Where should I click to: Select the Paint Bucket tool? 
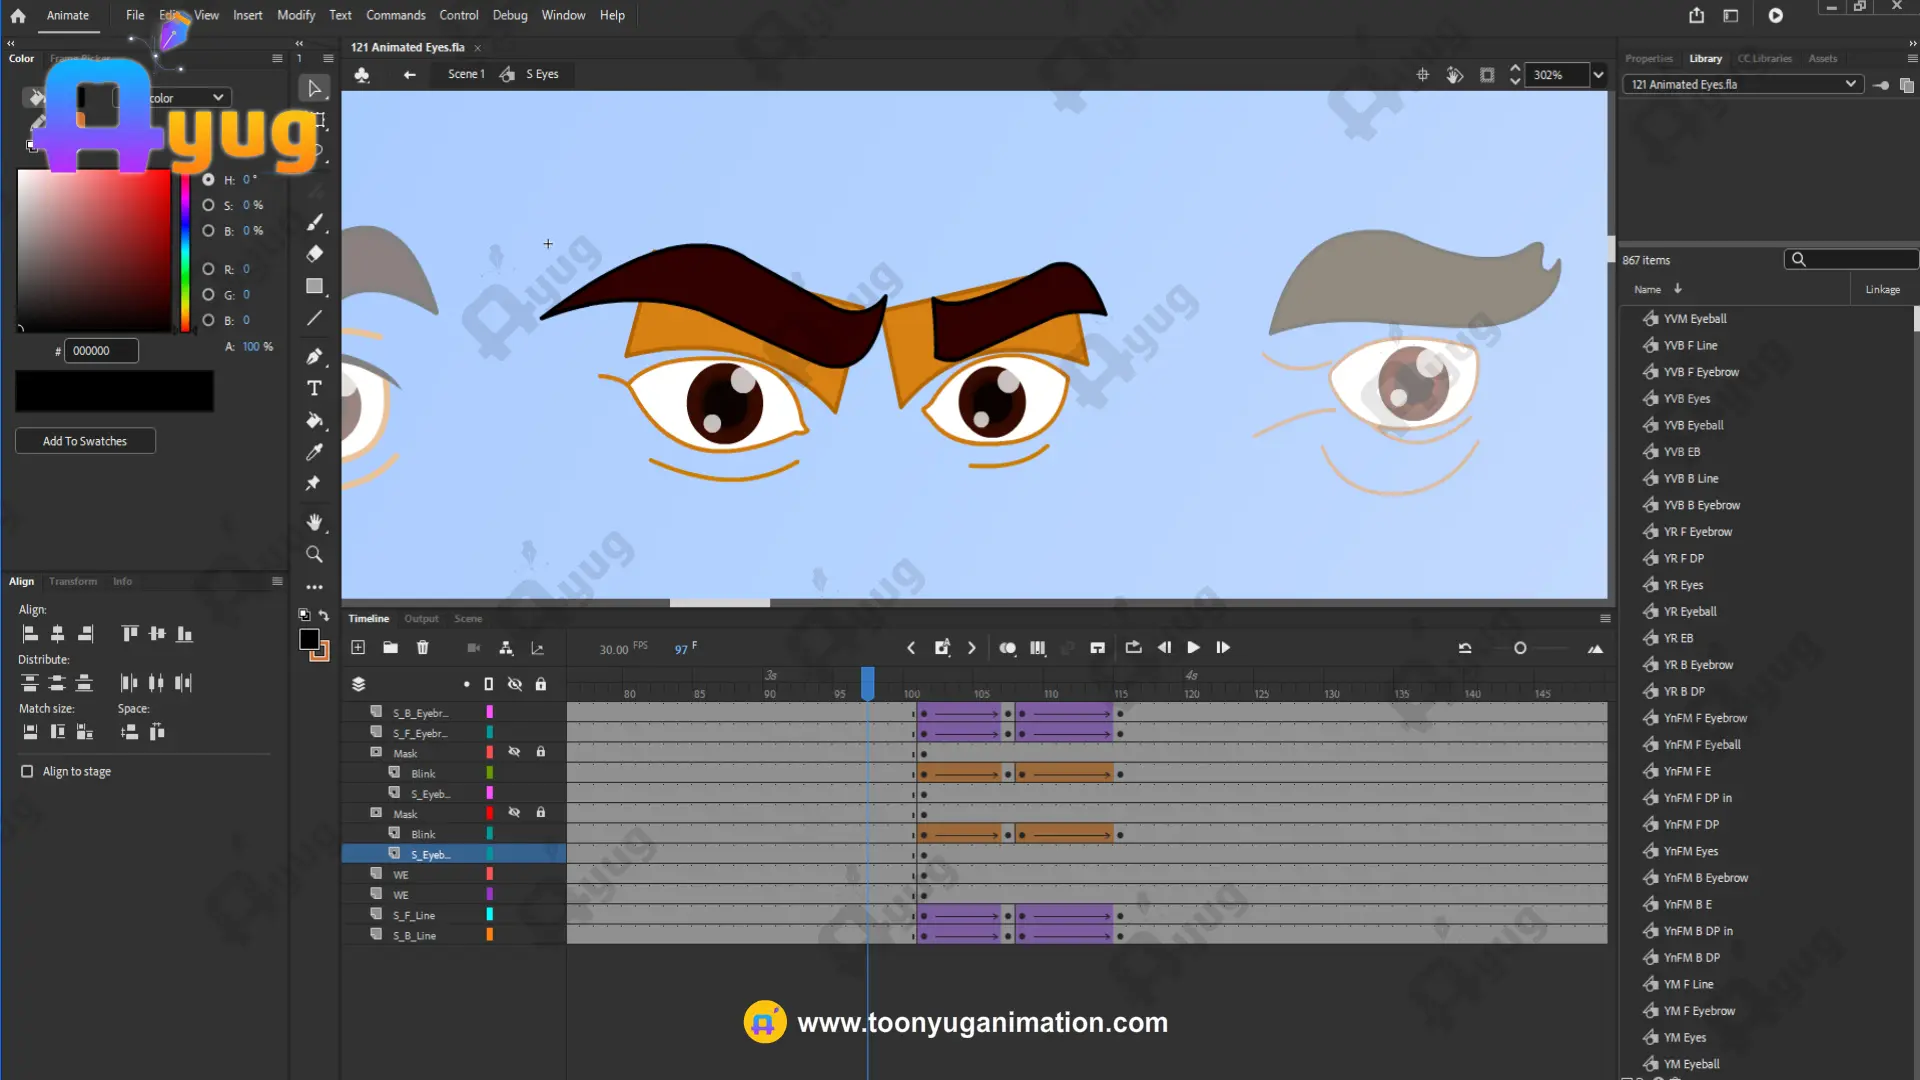pos(314,420)
